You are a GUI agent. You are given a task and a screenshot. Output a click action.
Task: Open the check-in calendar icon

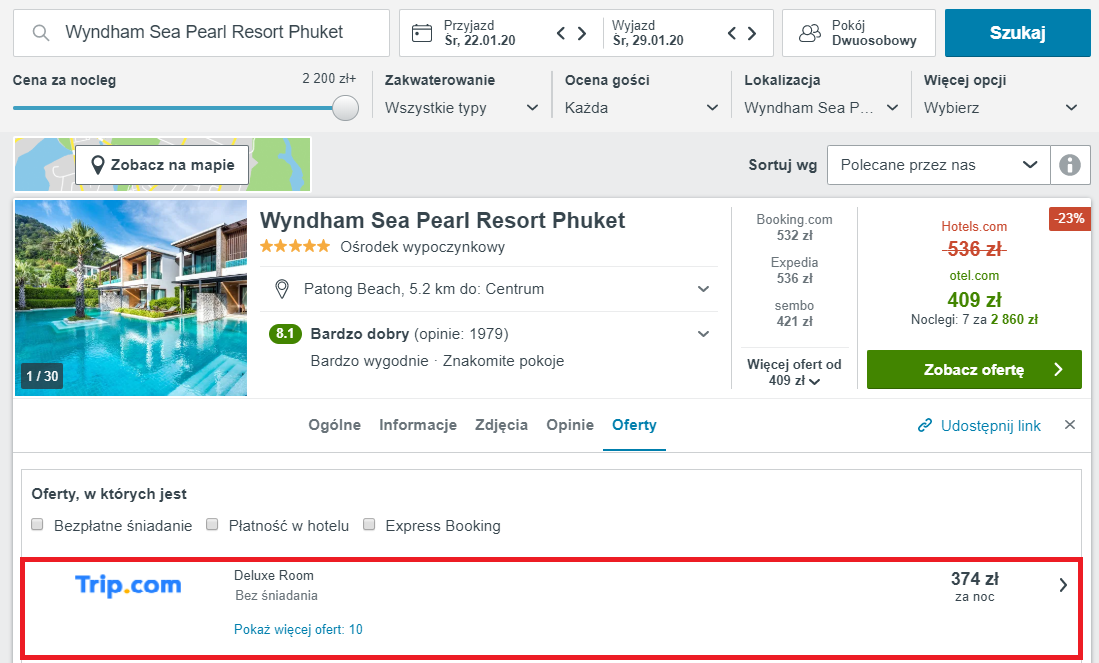pyautogui.click(x=422, y=33)
